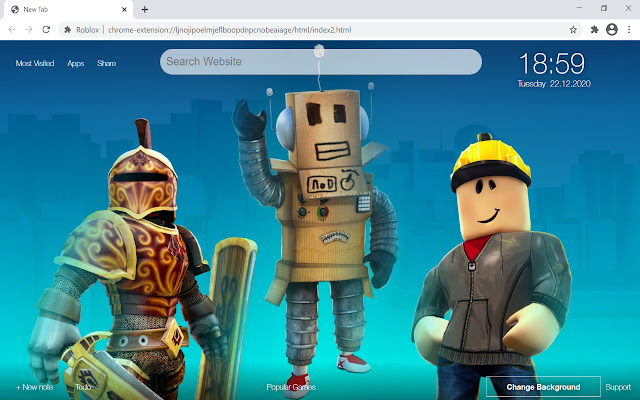Add a note with + New note
Screen dimensions: 640x400
click(x=35, y=387)
